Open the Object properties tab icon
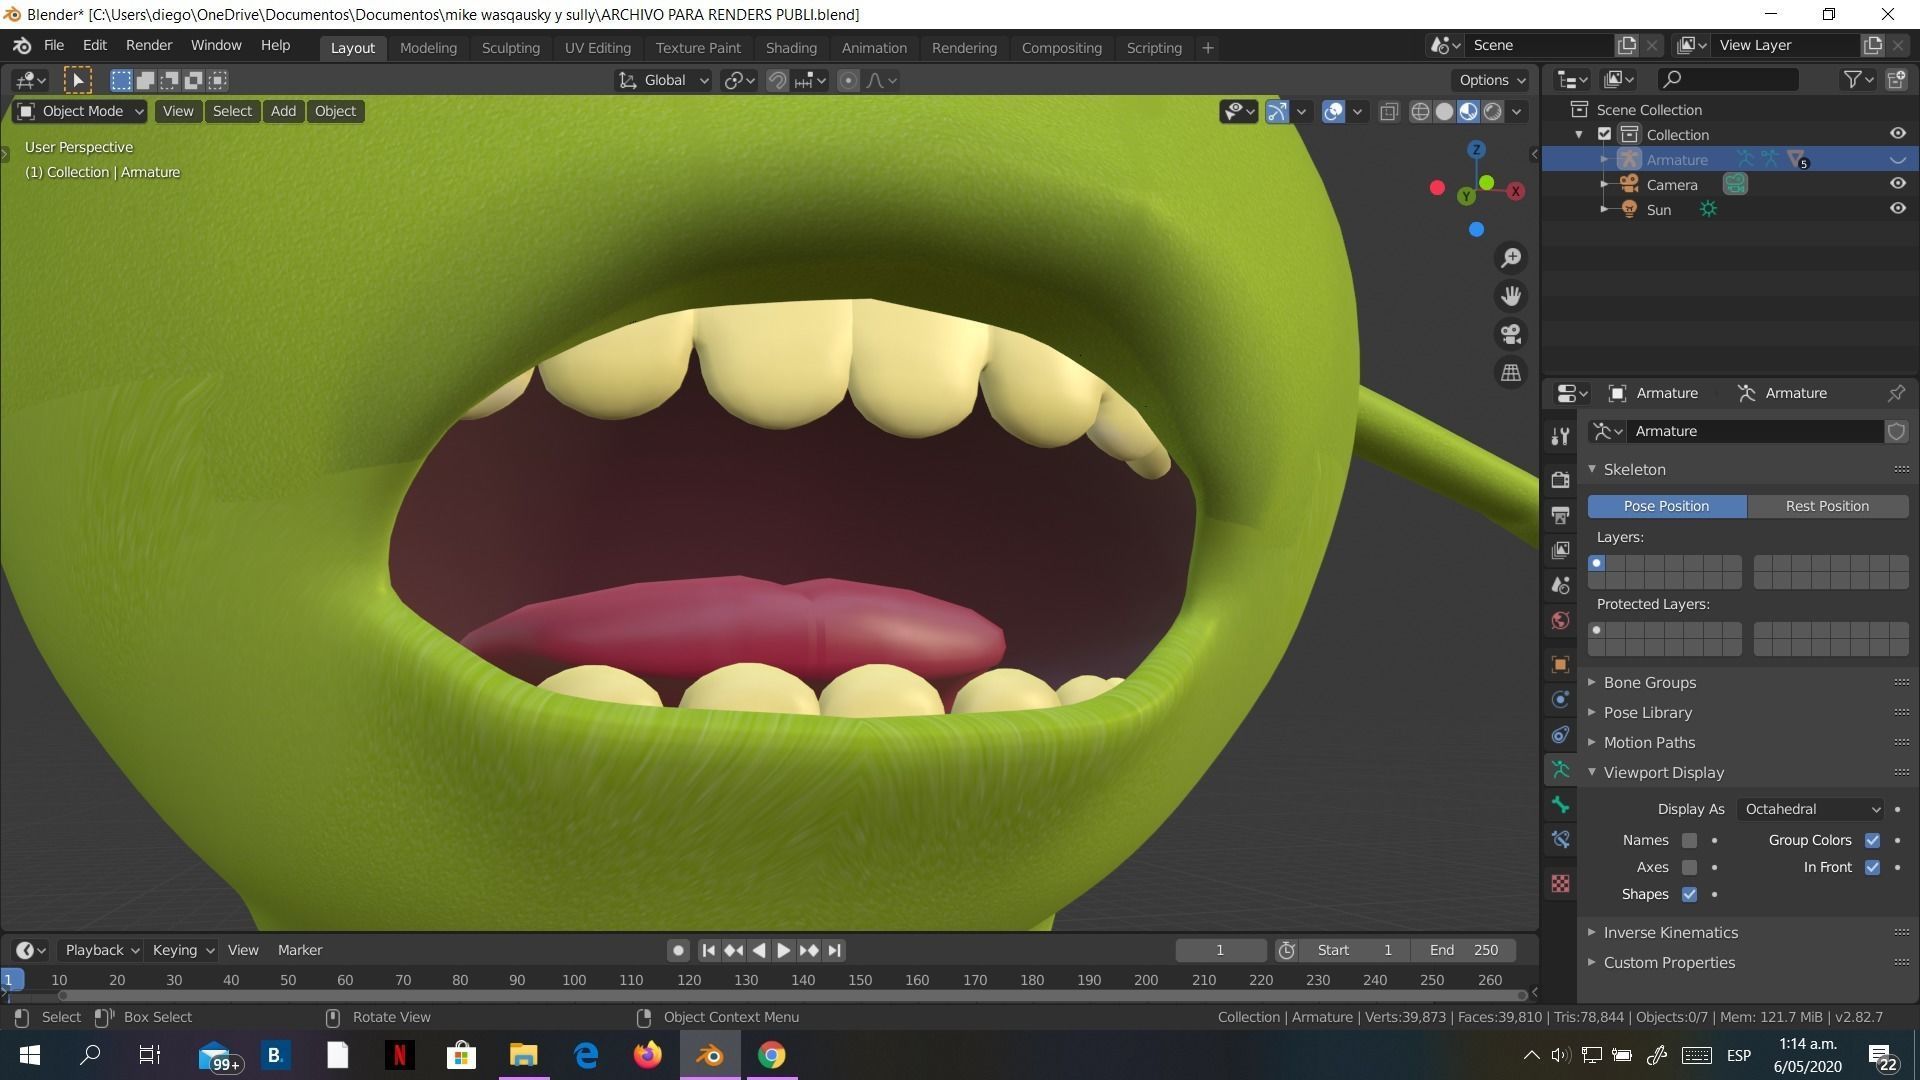This screenshot has height=1080, width=1920. click(x=1560, y=664)
